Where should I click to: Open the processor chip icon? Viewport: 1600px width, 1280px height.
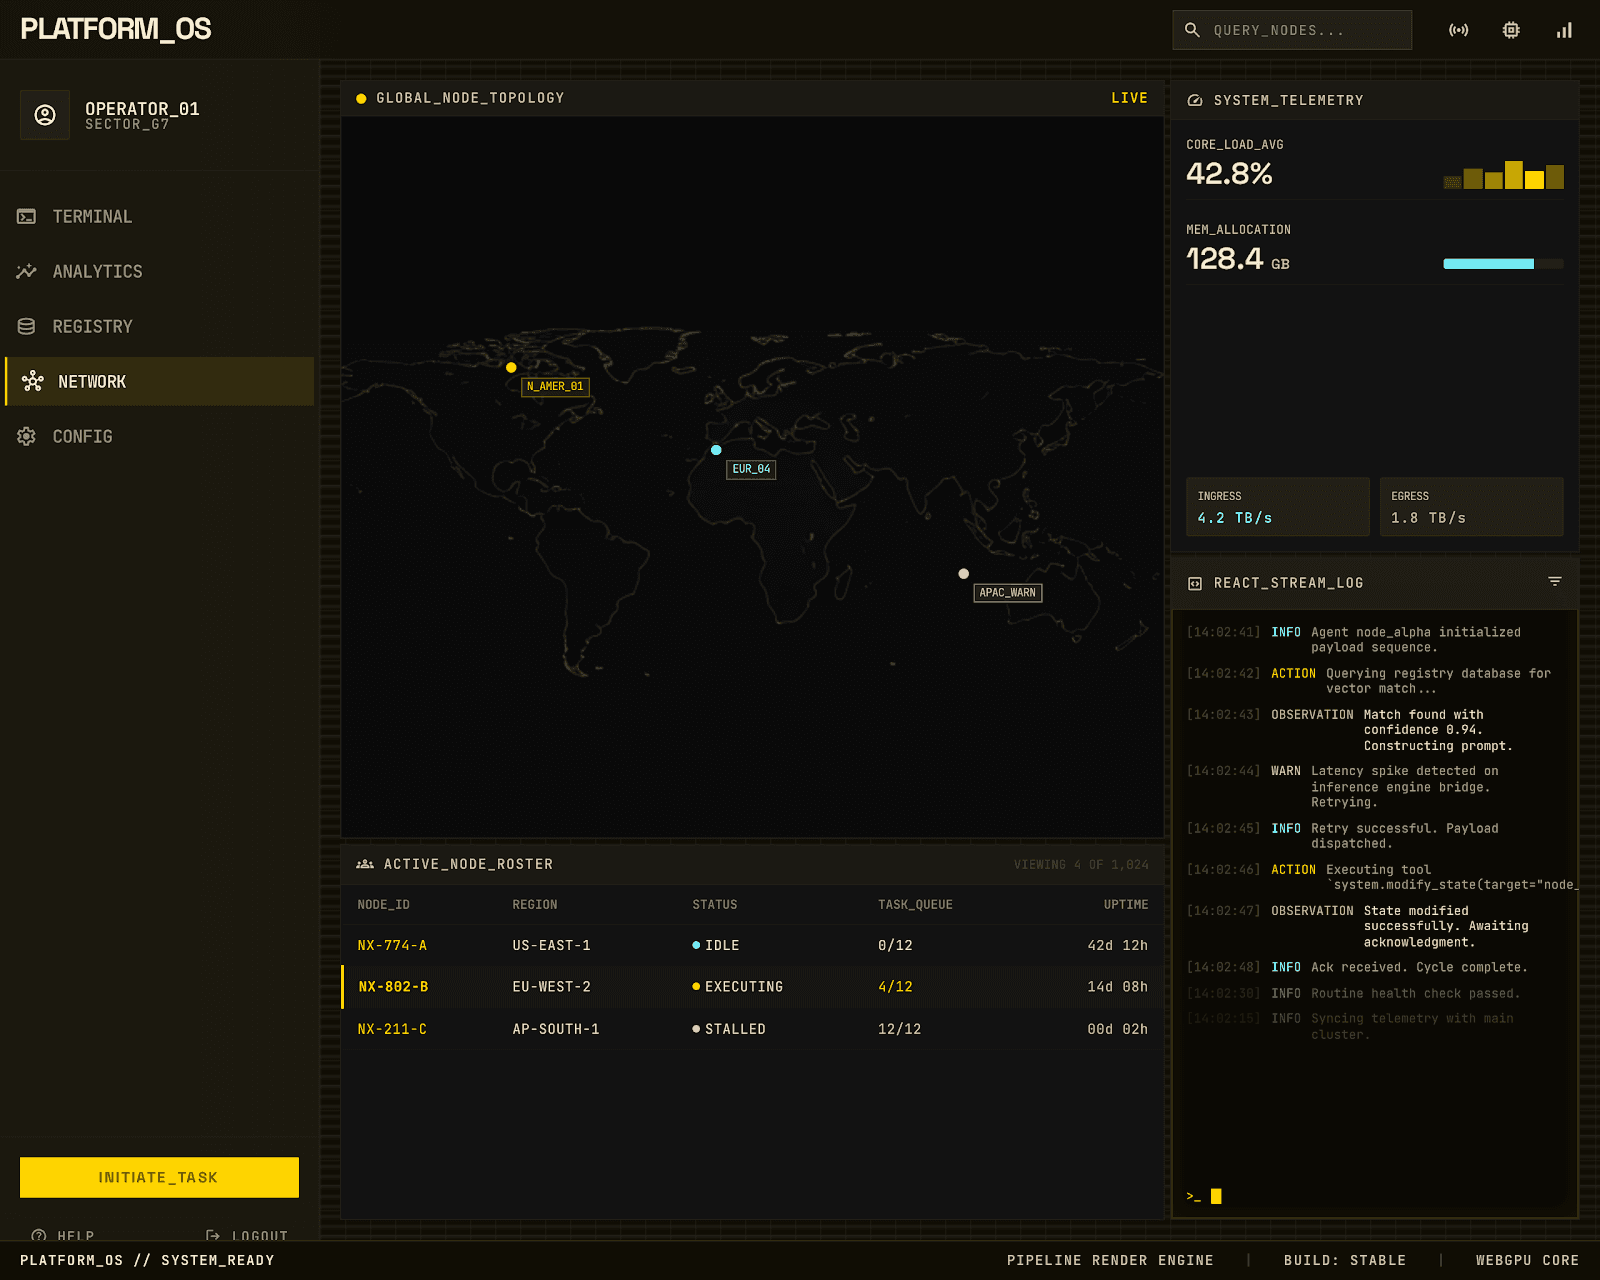pyautogui.click(x=1511, y=30)
